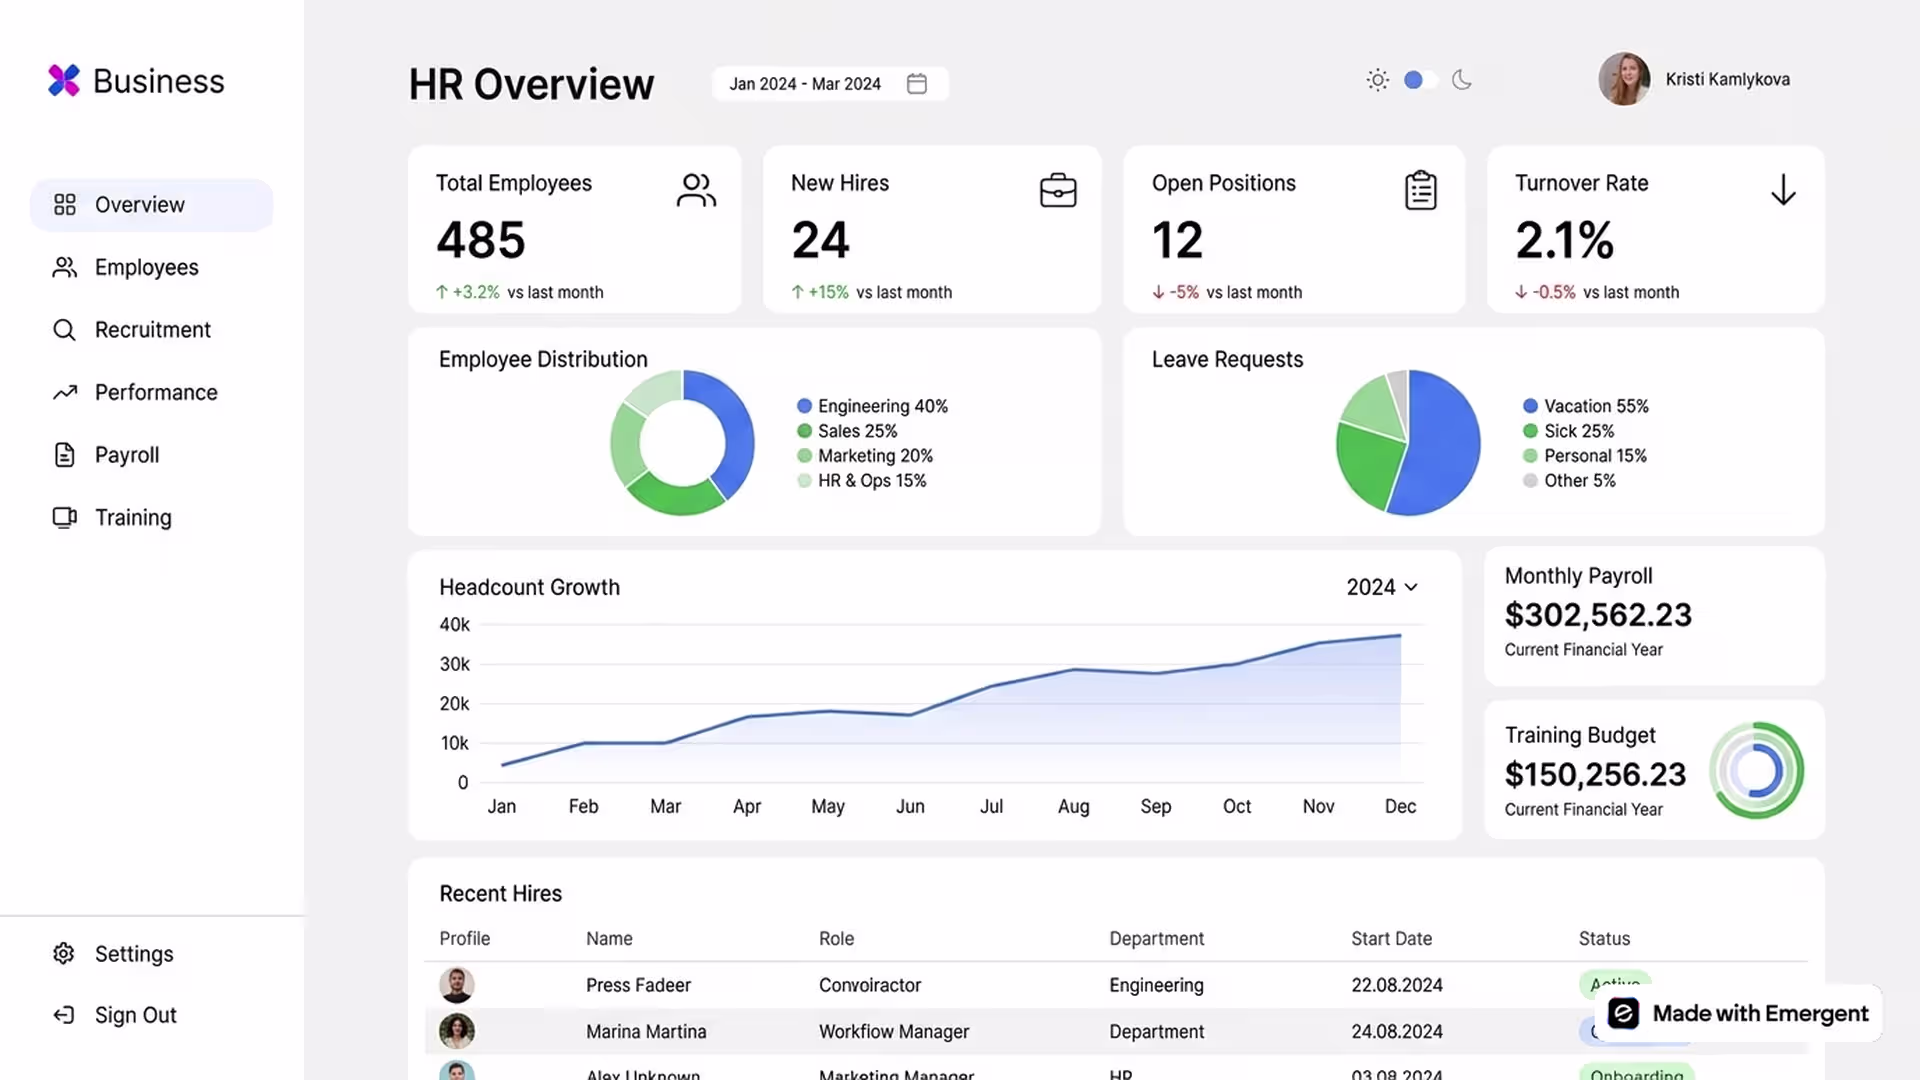Image resolution: width=1920 pixels, height=1080 pixels.
Task: Click the Sign Out arrow icon
Action: [x=64, y=1015]
